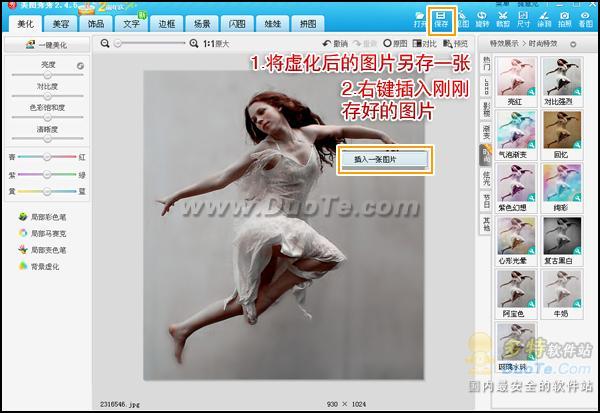Click the image size 930 × 1024
The image size is (600, 413).
pyautogui.click(x=346, y=404)
